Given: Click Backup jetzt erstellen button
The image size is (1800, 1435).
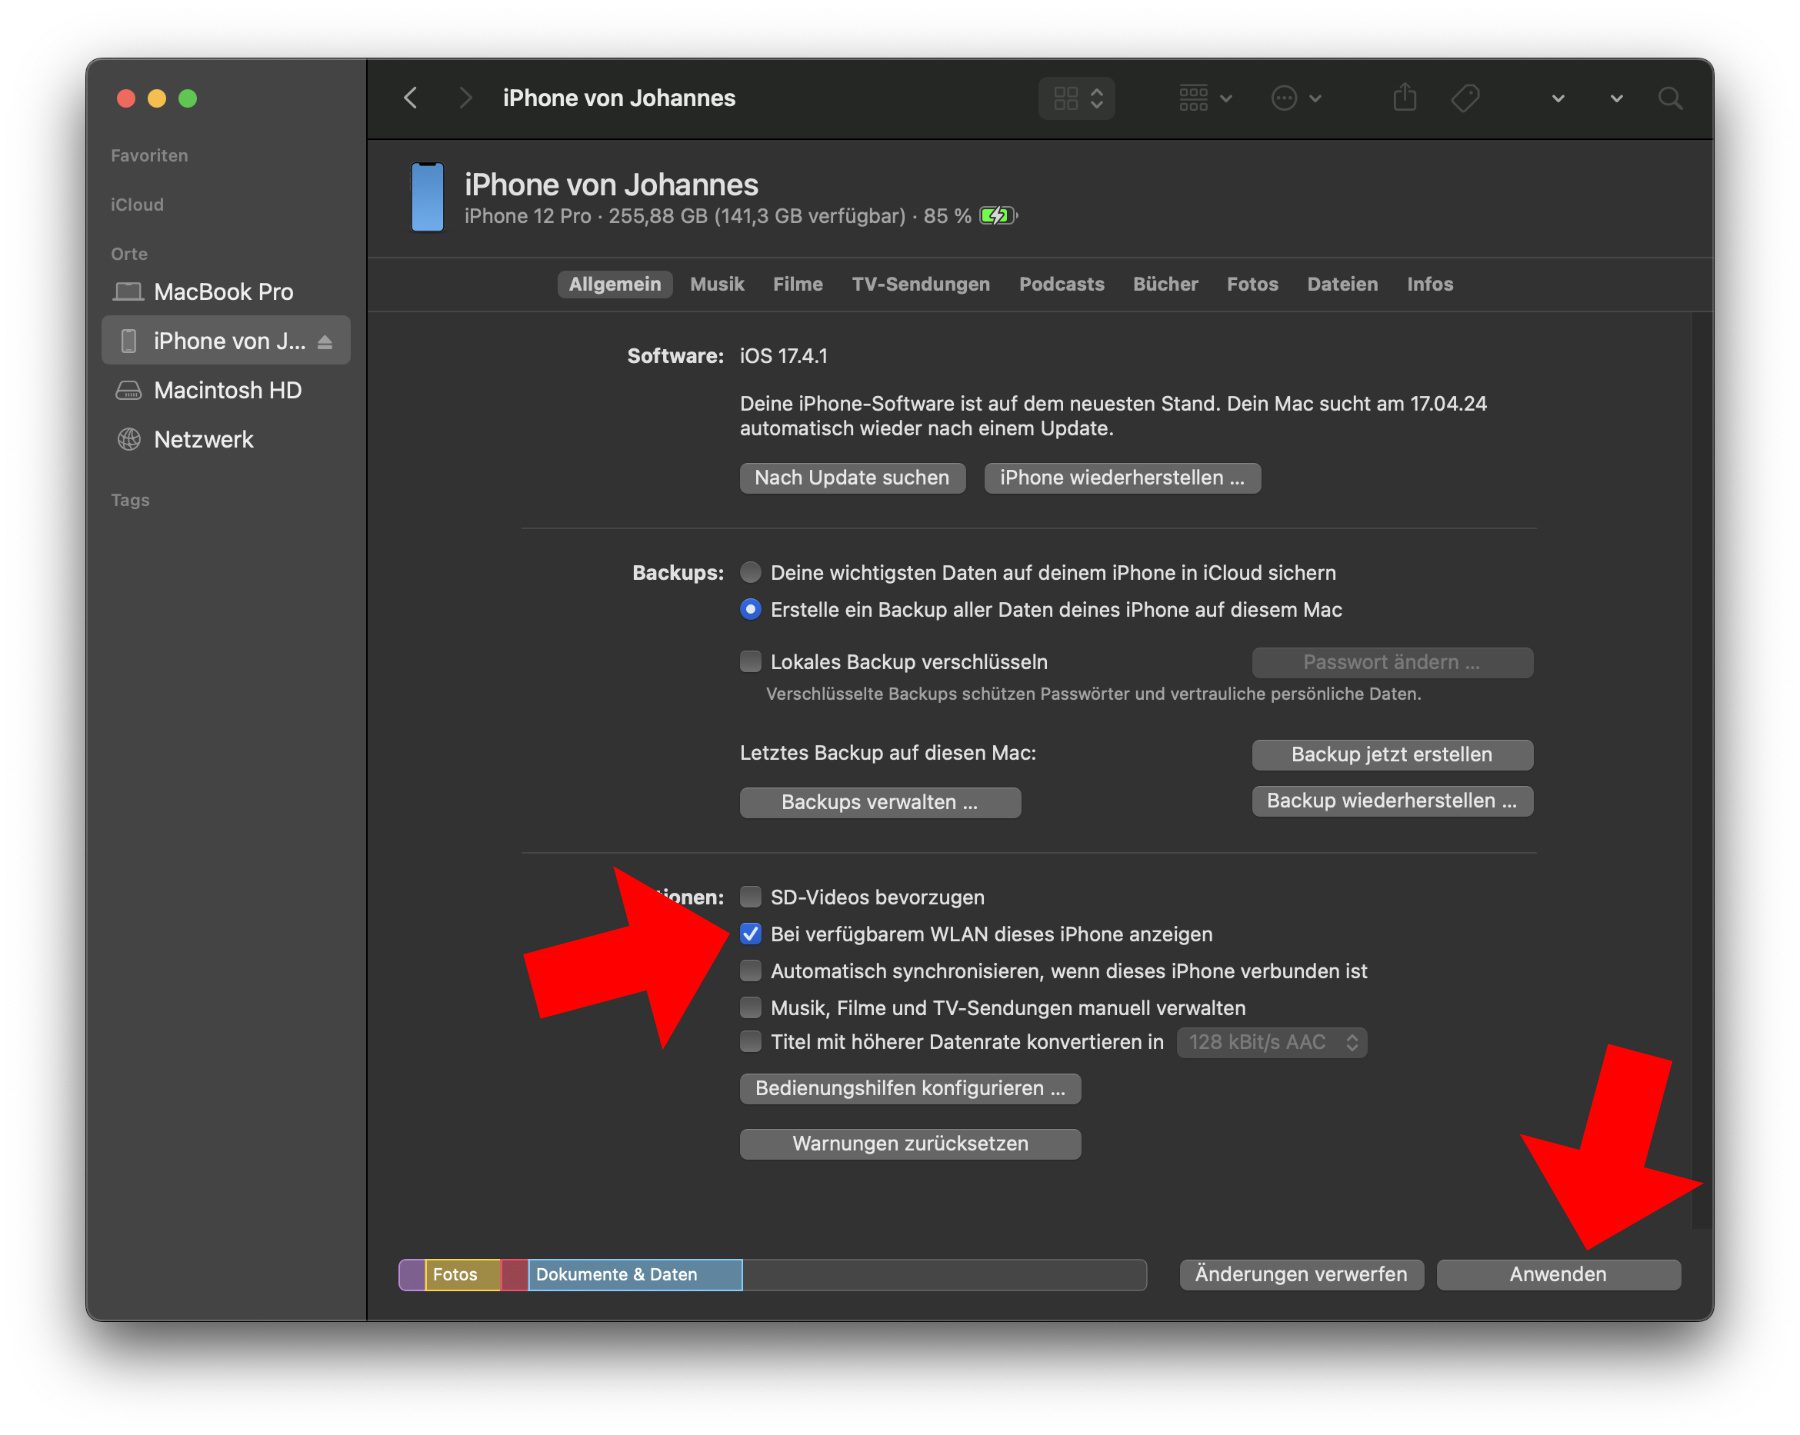Looking at the screenshot, I should click(x=1391, y=755).
